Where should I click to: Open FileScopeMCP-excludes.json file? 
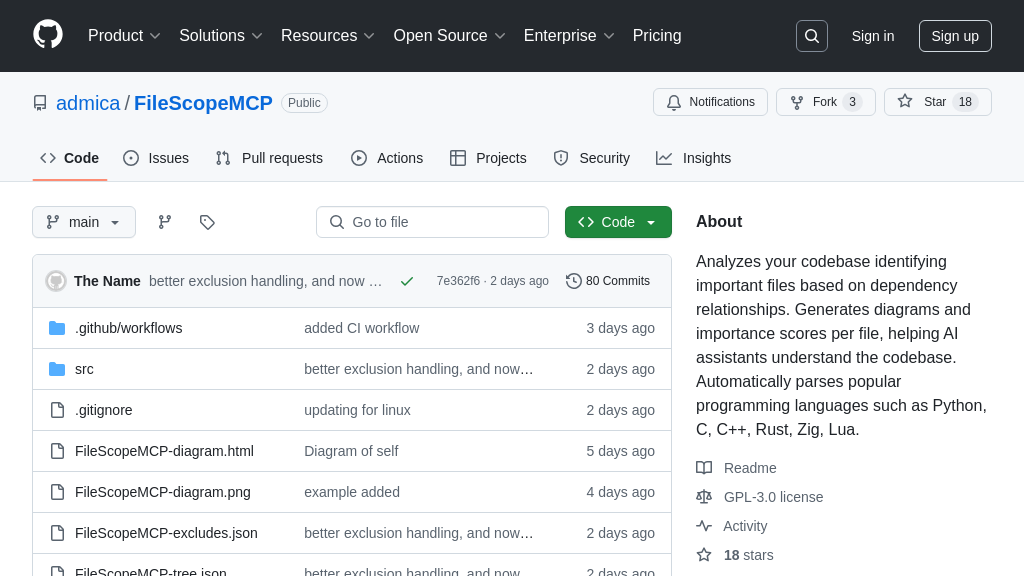click(x=167, y=534)
